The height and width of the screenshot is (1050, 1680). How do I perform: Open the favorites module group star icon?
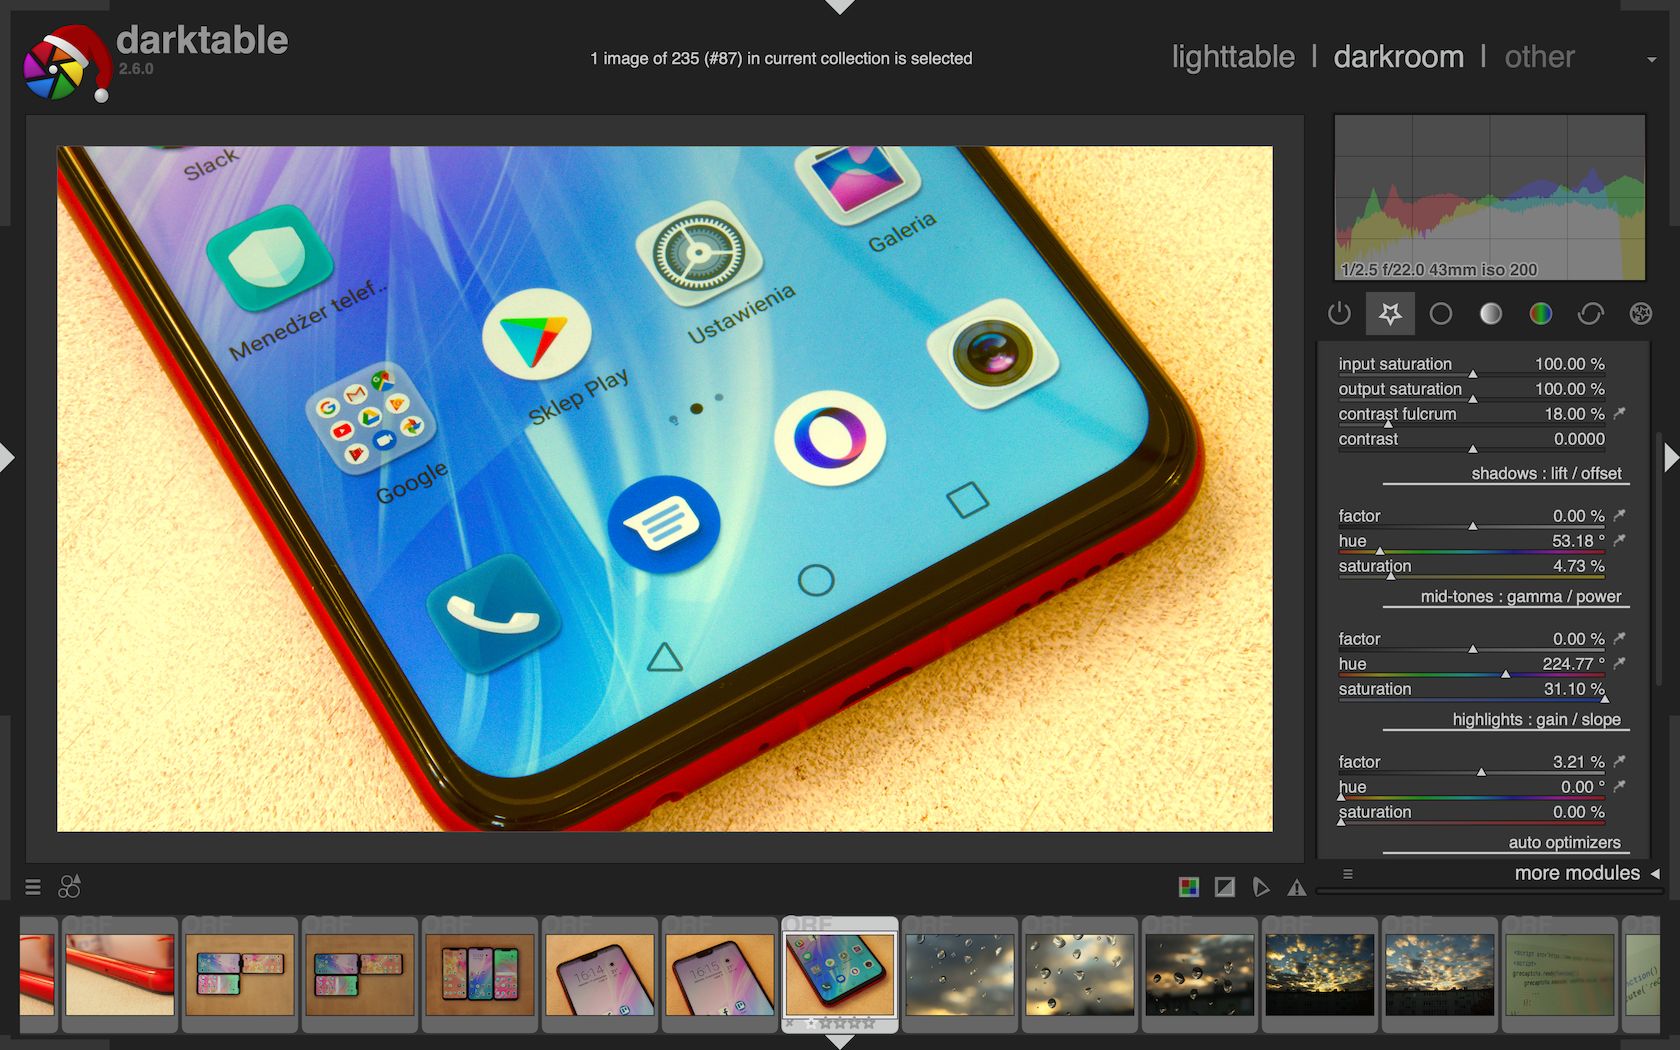point(1390,314)
